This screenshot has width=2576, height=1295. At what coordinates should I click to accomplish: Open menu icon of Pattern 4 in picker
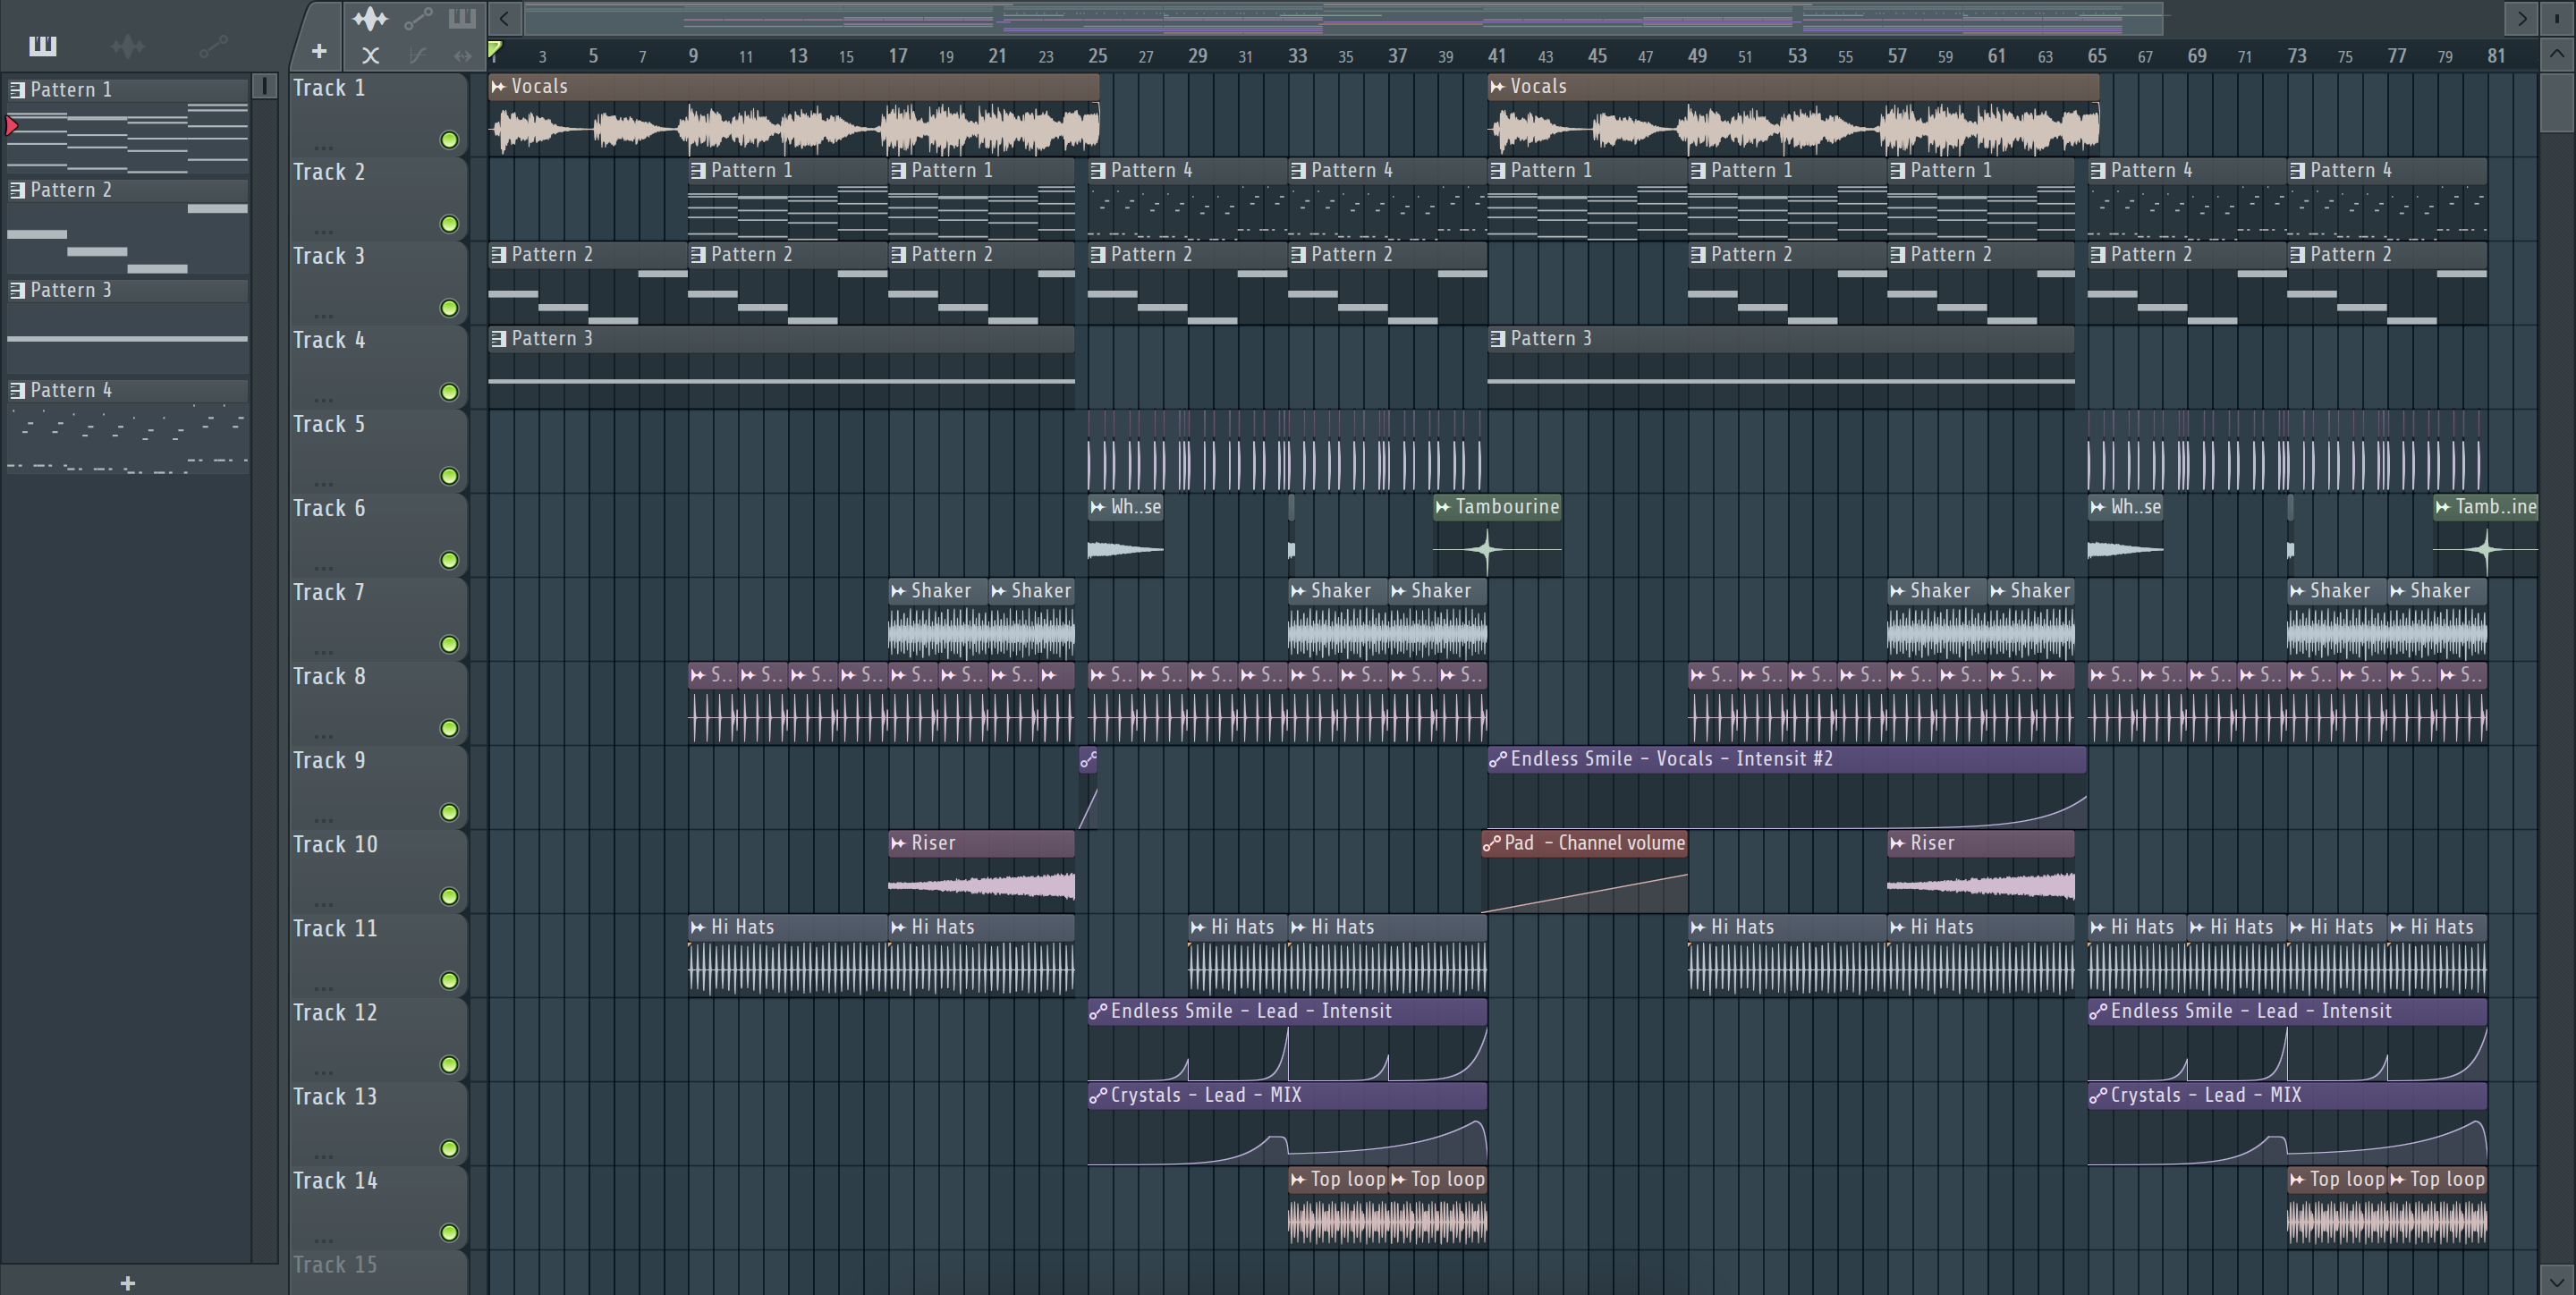tap(17, 390)
